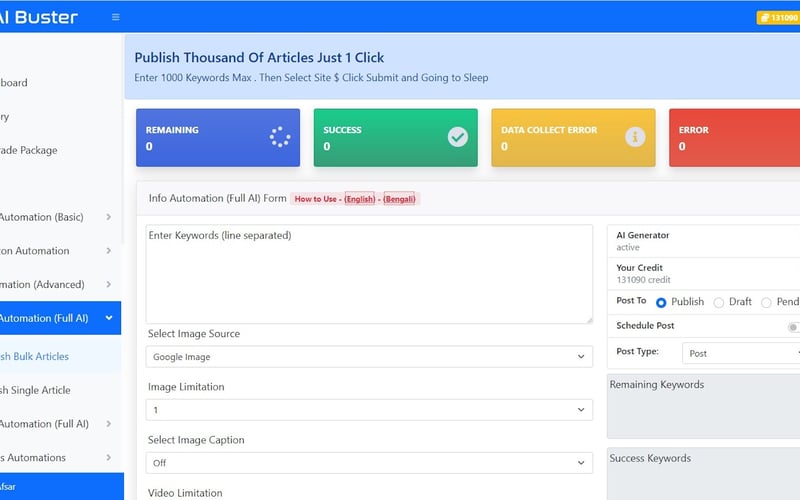Expand the lower Automation (Full AI) chevron

pyautogui.click(x=109, y=423)
